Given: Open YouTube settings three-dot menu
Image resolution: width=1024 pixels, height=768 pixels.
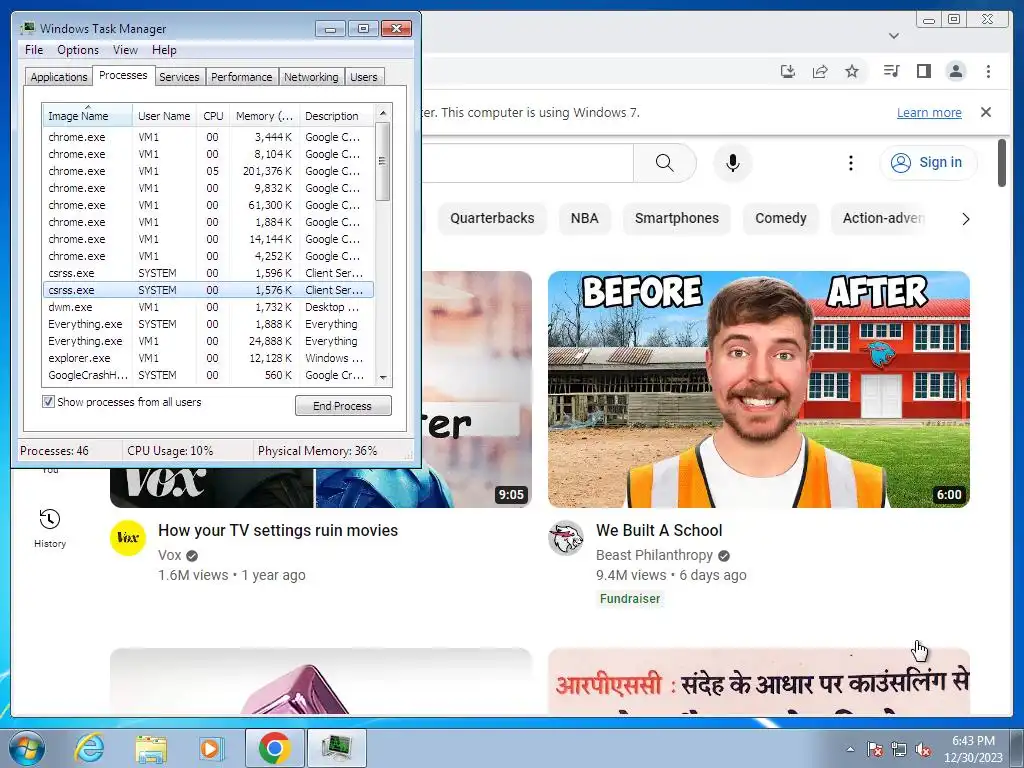Looking at the screenshot, I should (850, 163).
